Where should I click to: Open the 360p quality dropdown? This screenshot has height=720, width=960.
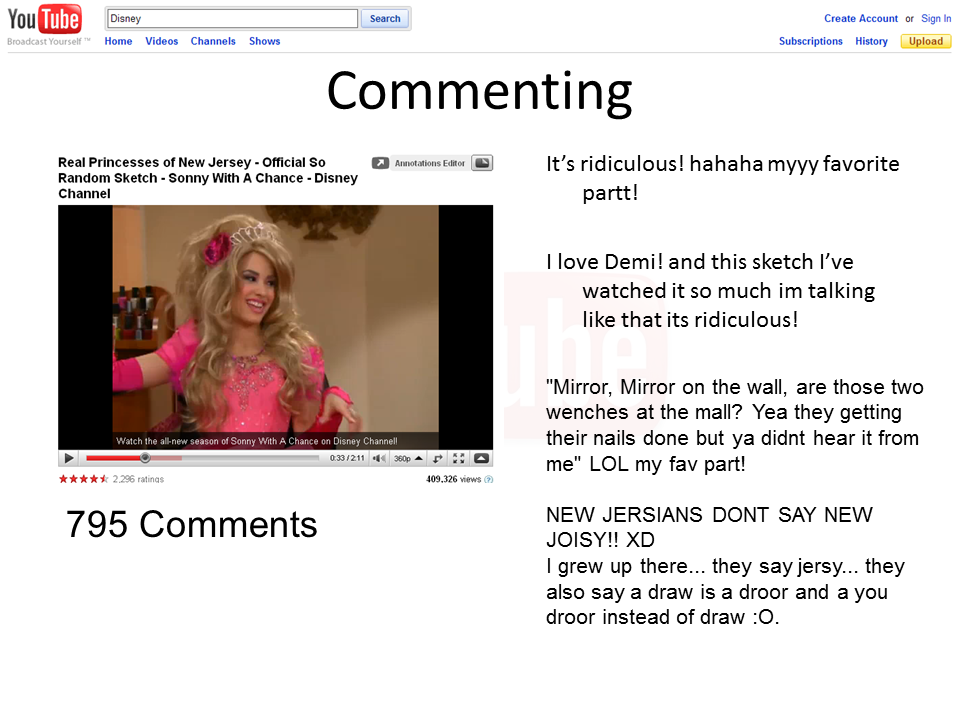tap(408, 458)
